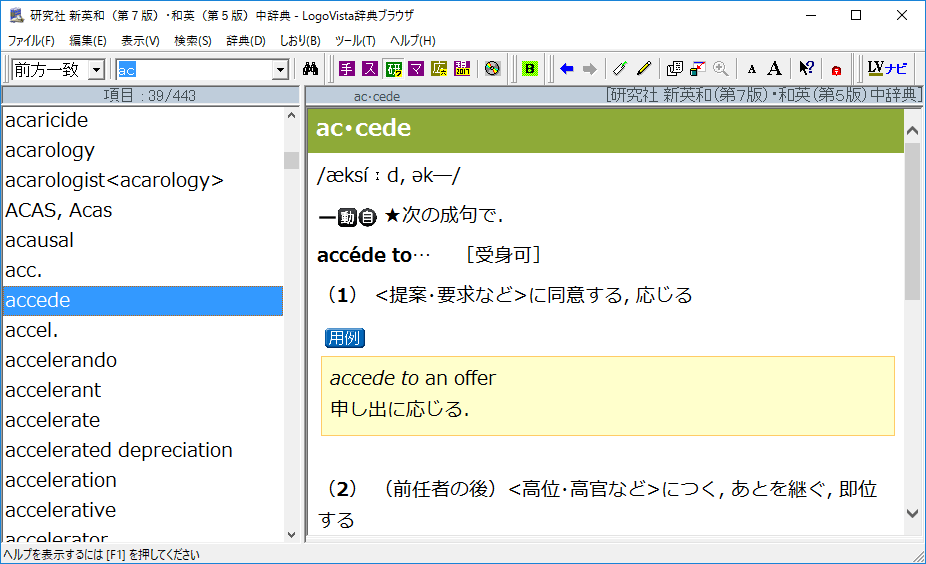
Task: Click the binoculars search icon
Action: pos(311,69)
